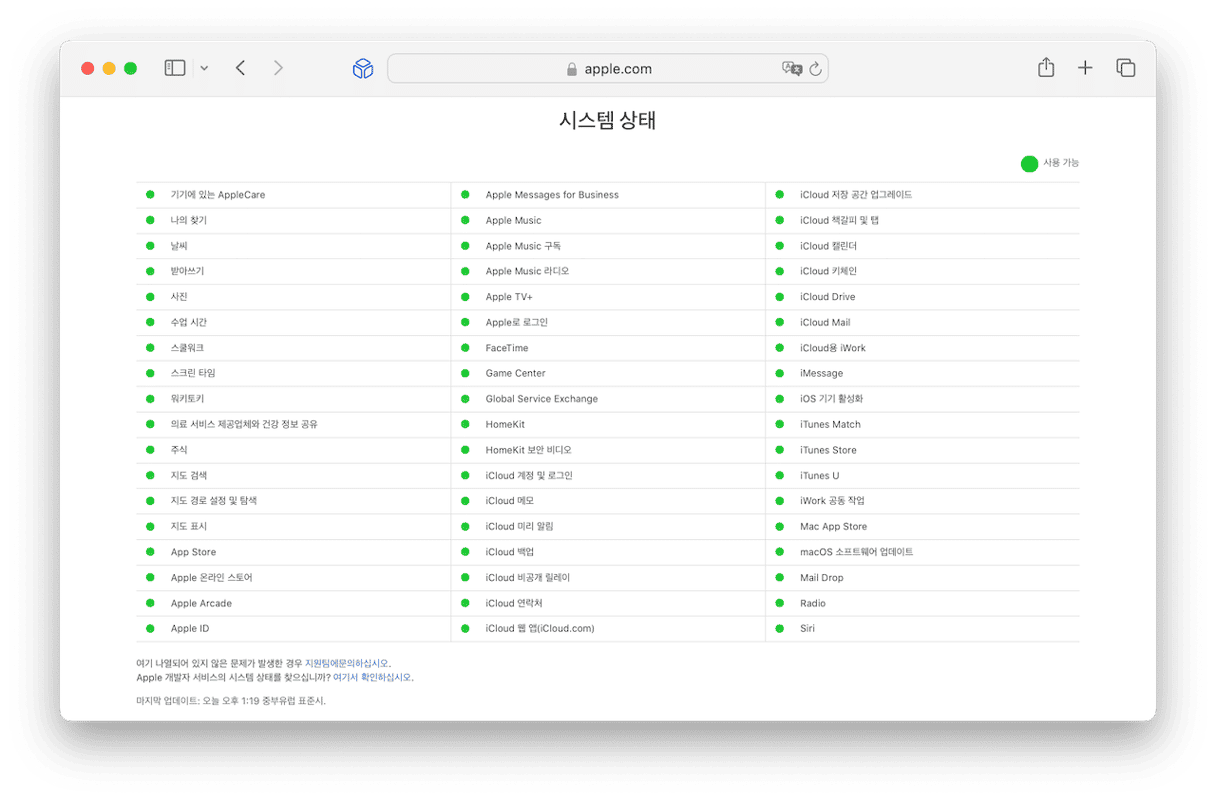Click the large green legend dot
Screen dimensions: 1216x800
[1029, 163]
